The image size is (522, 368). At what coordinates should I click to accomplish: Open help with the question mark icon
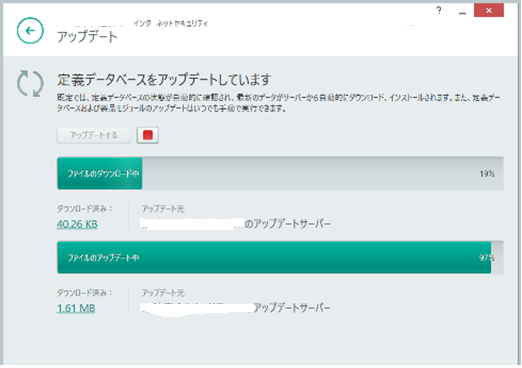(439, 11)
